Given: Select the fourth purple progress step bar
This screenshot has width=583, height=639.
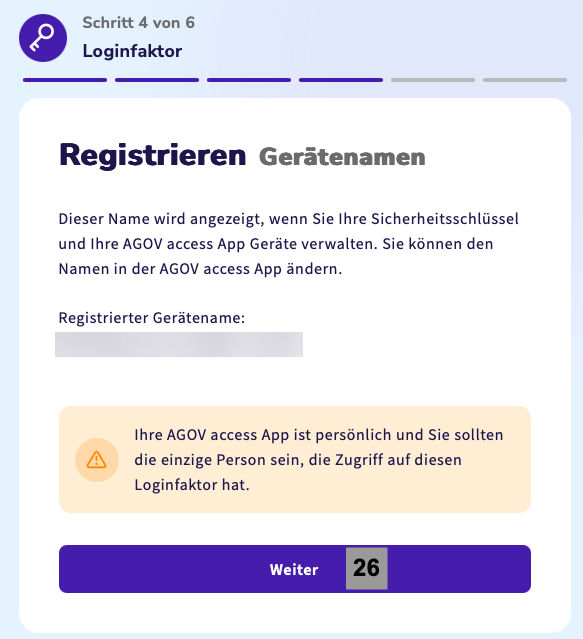Looking at the screenshot, I should [x=341, y=80].
